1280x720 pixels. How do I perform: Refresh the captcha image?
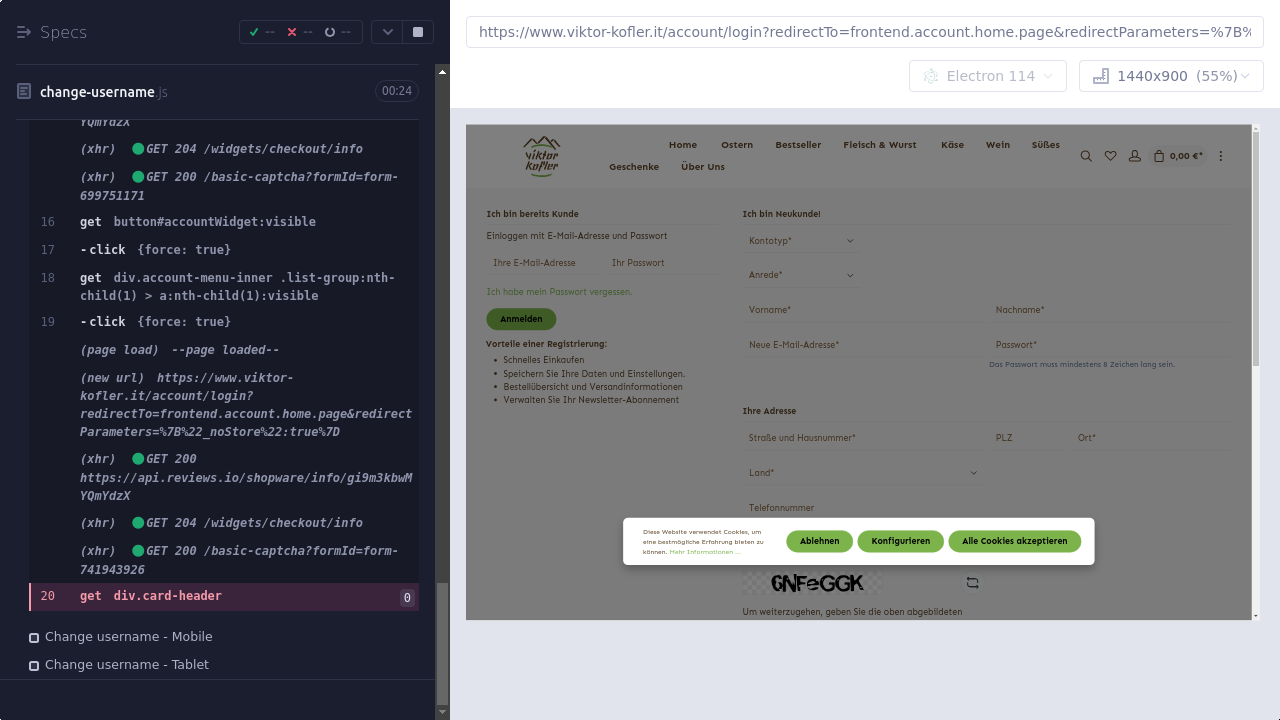[x=972, y=583]
